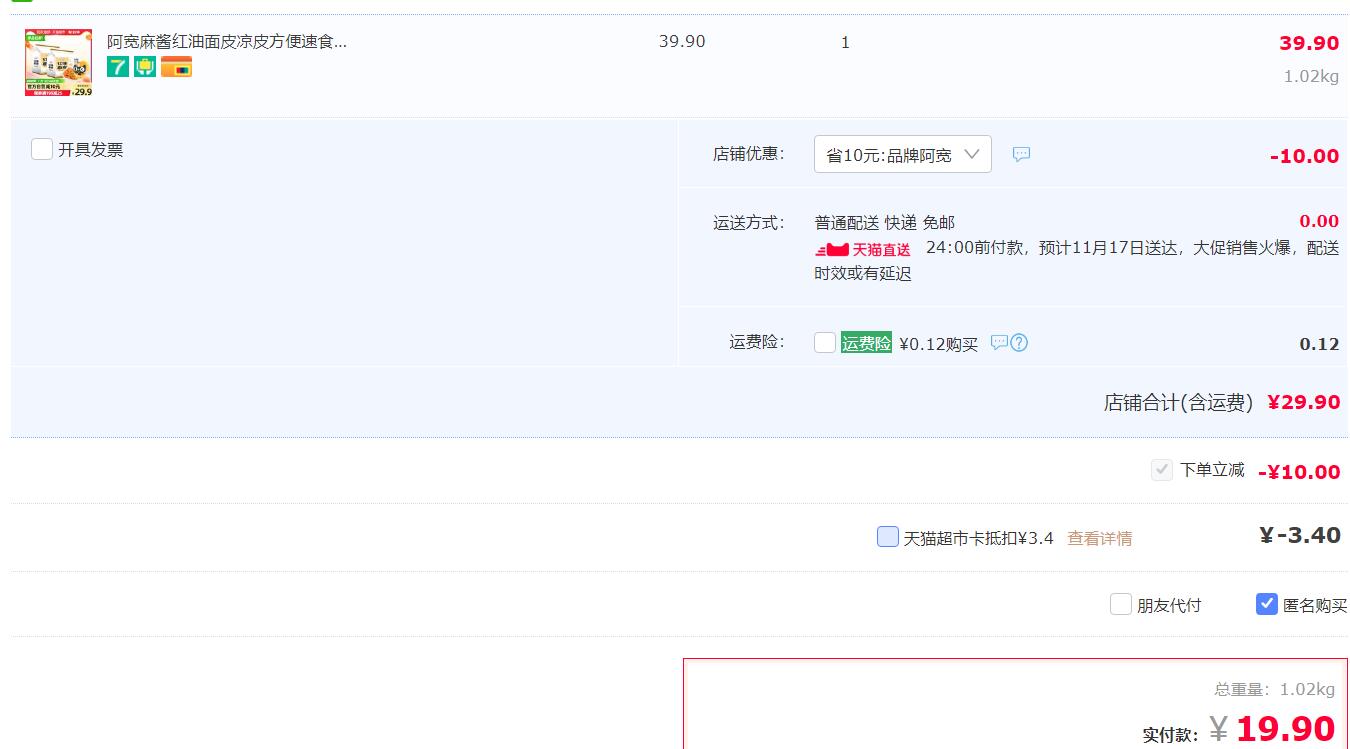Click the store total ¥29.90 amount
The image size is (1350, 749).
click(1304, 402)
